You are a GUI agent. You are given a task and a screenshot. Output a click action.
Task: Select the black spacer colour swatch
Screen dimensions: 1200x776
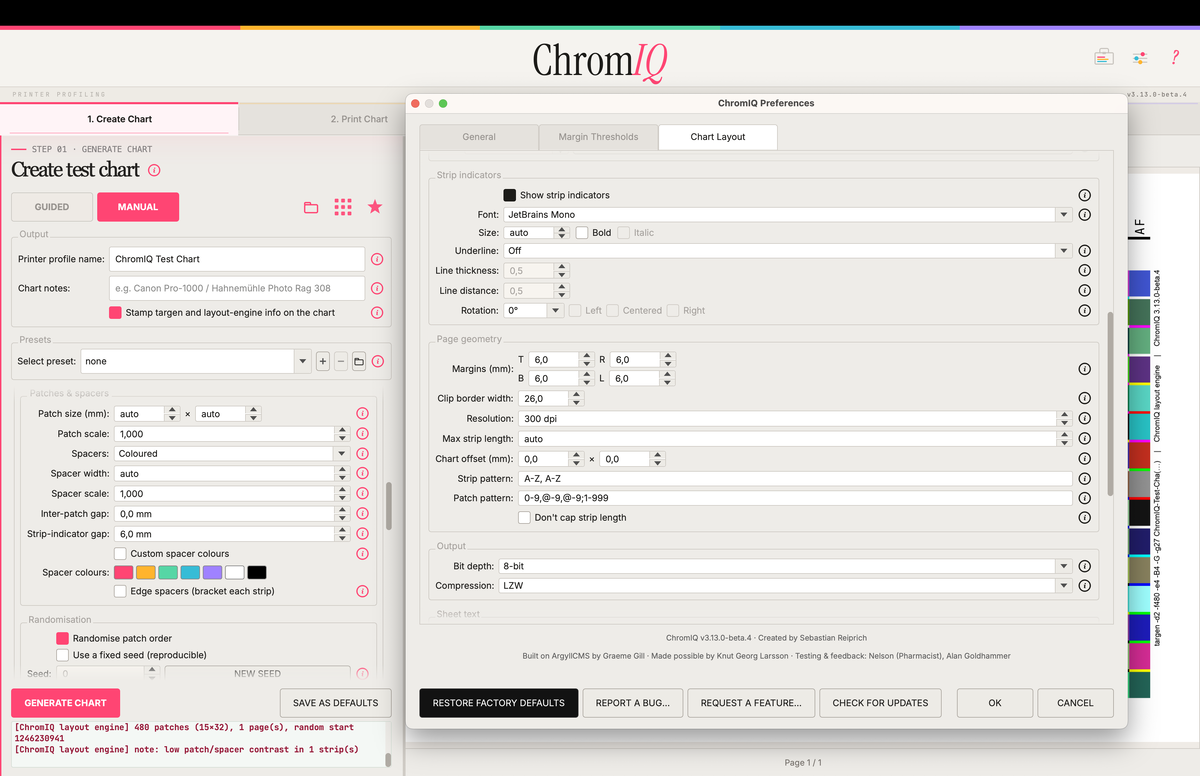tap(257, 573)
